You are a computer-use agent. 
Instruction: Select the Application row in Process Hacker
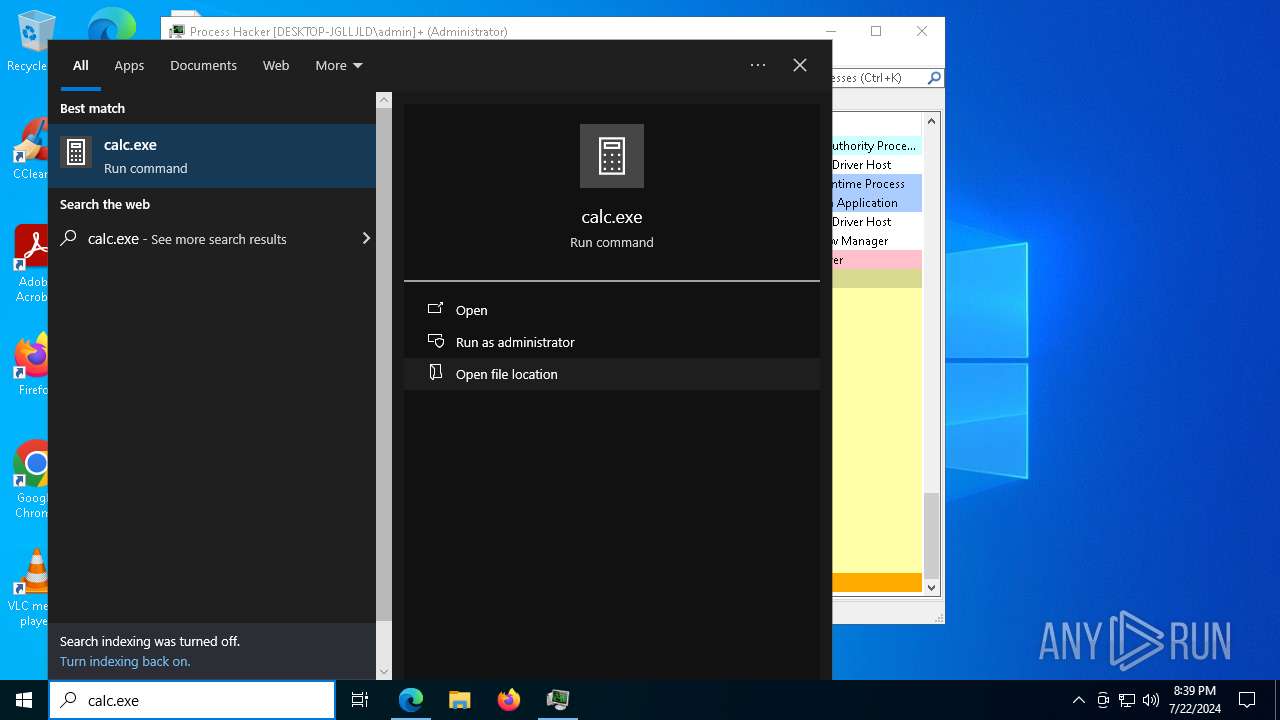(877, 202)
